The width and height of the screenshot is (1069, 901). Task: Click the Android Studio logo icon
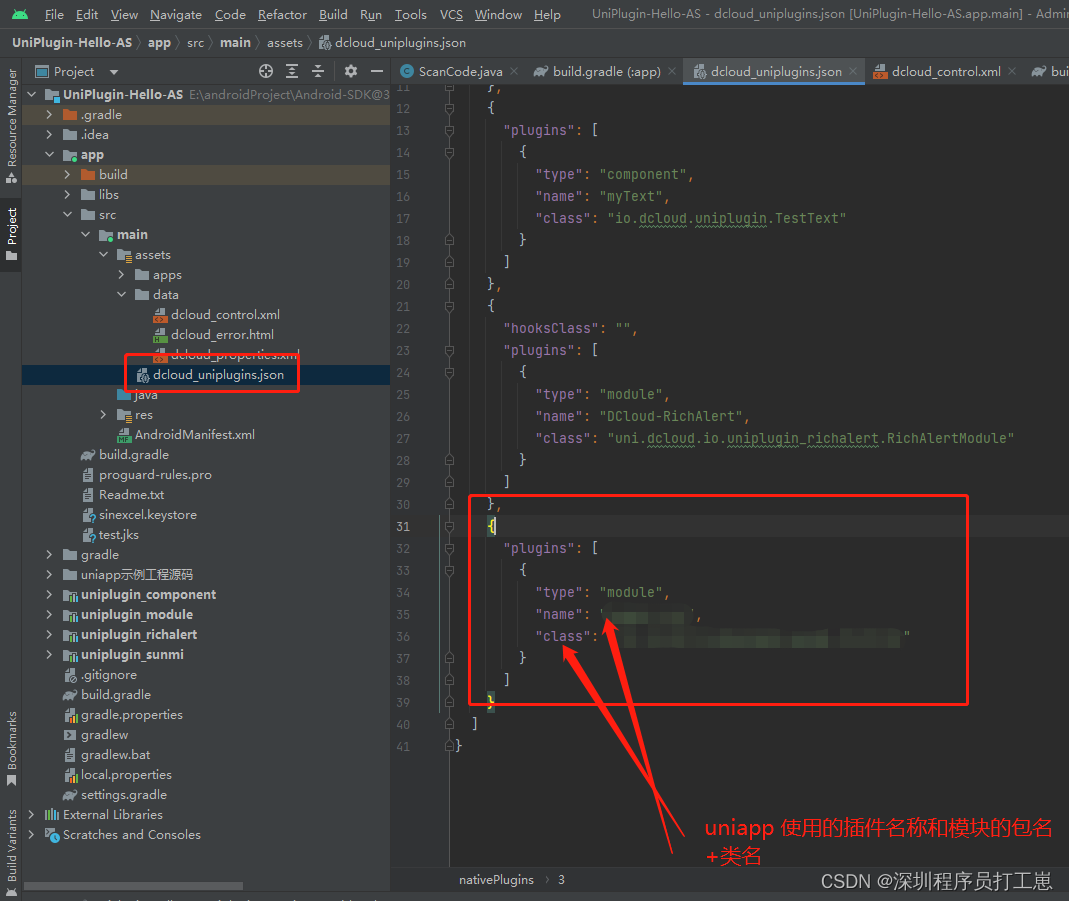pyautogui.click(x=20, y=14)
